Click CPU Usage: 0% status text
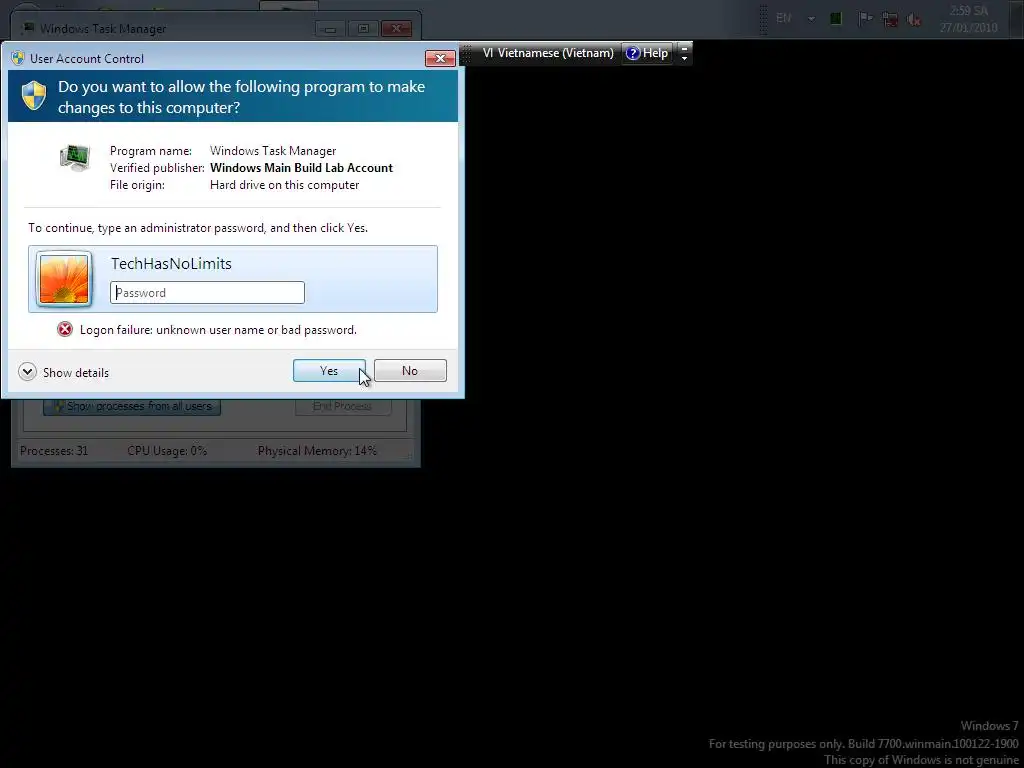1024x768 pixels. pos(167,451)
